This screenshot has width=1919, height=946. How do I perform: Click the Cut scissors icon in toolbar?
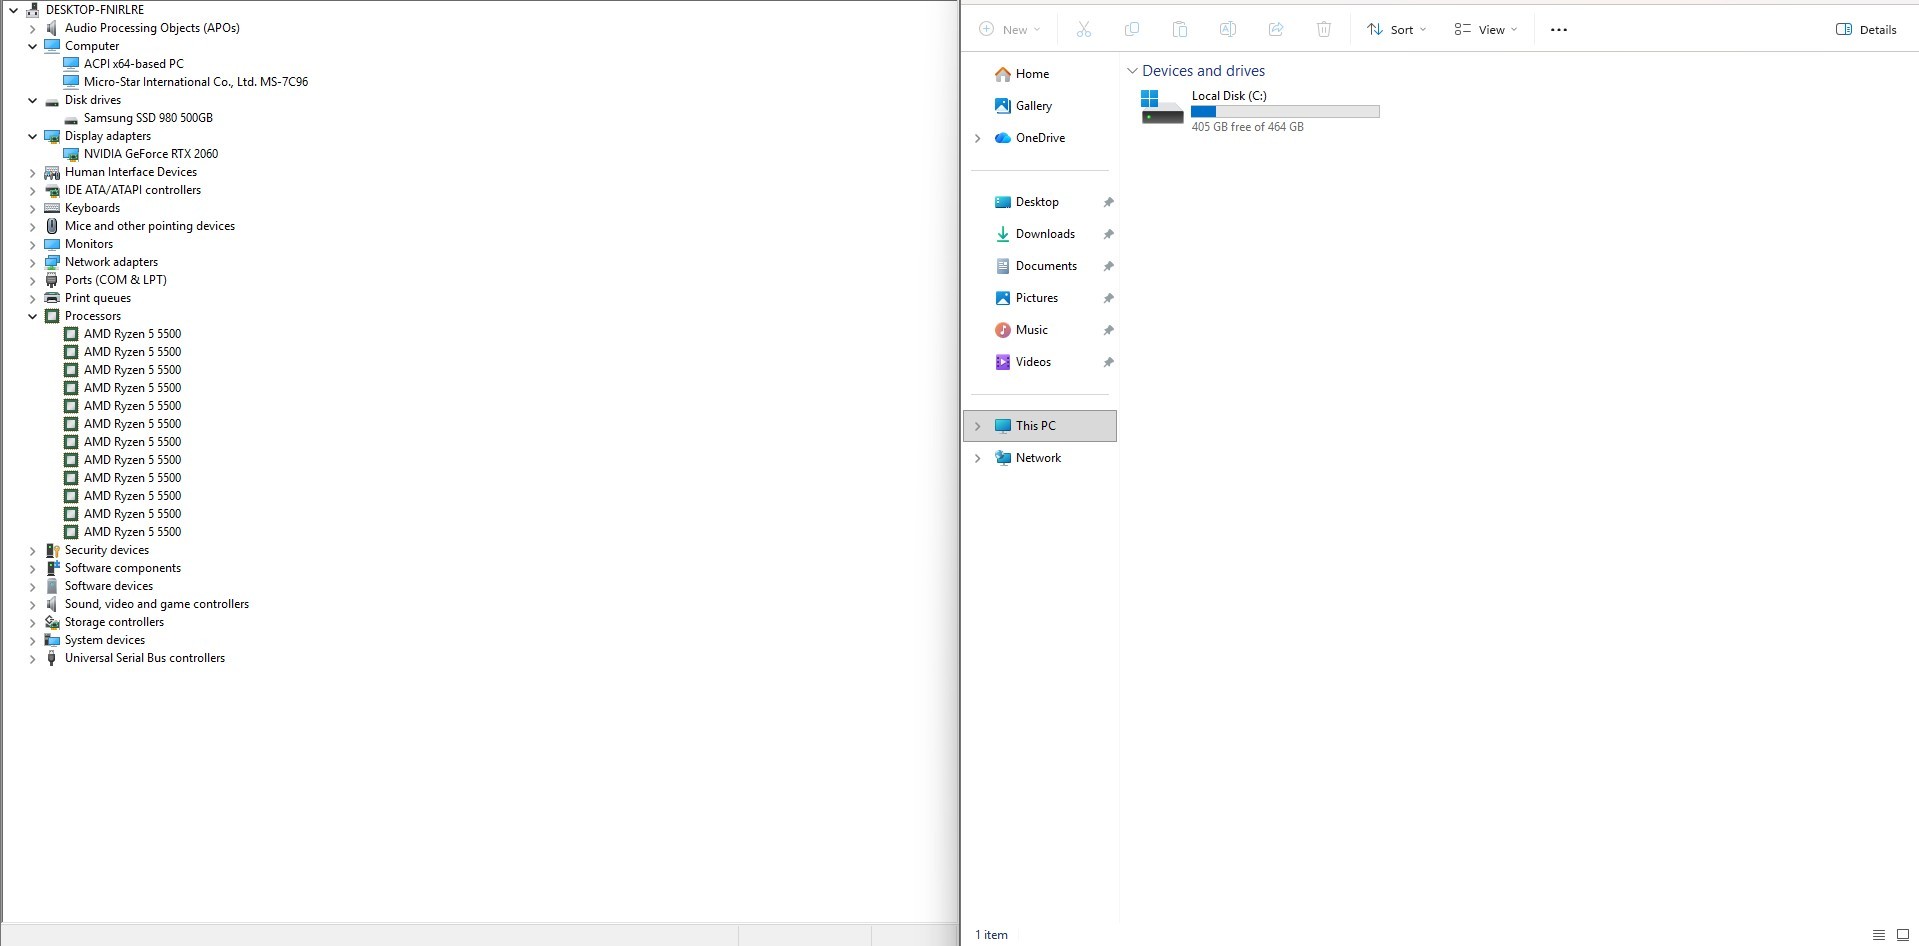pyautogui.click(x=1083, y=30)
